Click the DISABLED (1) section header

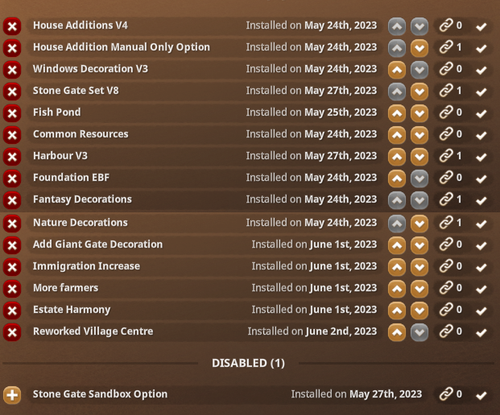point(248,363)
